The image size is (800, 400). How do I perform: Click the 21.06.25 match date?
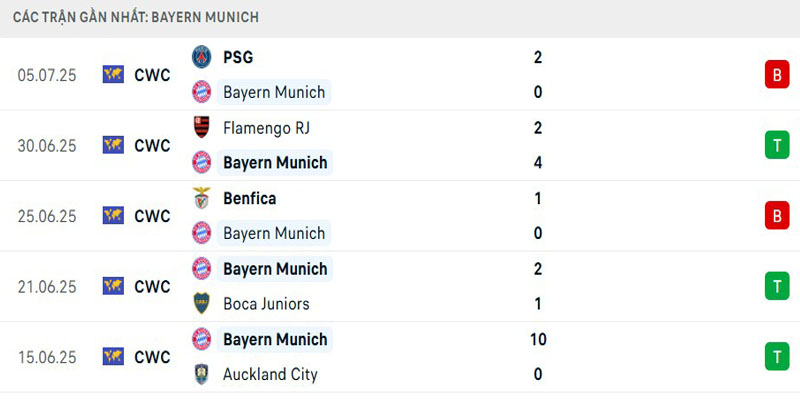click(47, 286)
